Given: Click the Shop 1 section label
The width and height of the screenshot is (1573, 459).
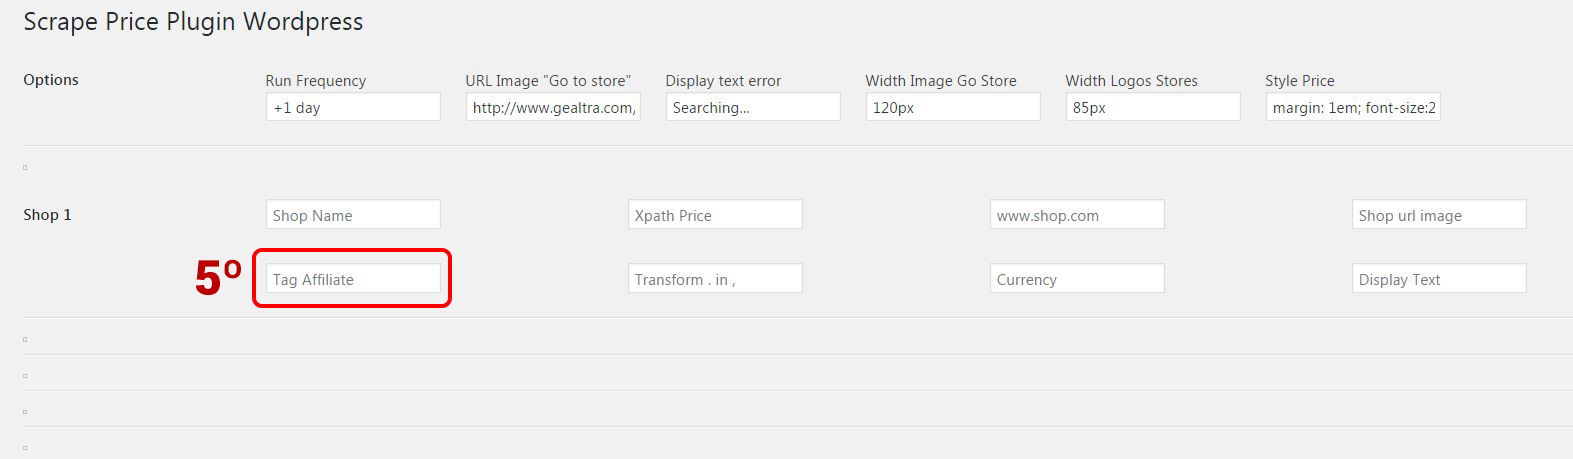Looking at the screenshot, I should [x=47, y=215].
